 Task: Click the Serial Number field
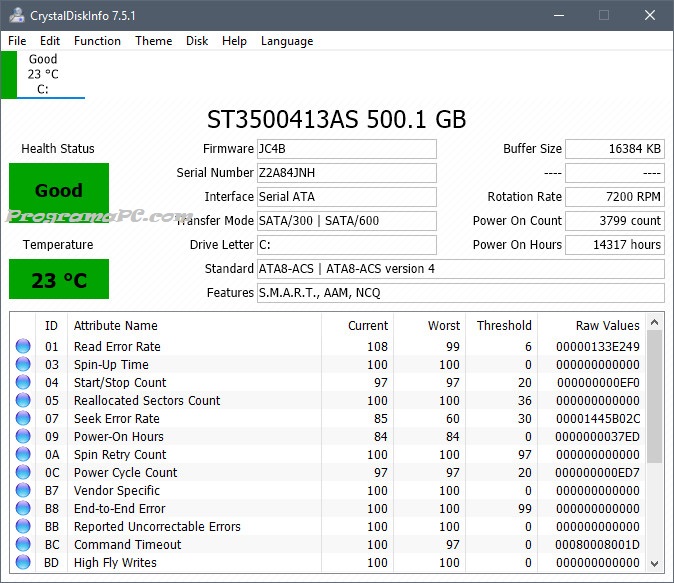tap(346, 173)
